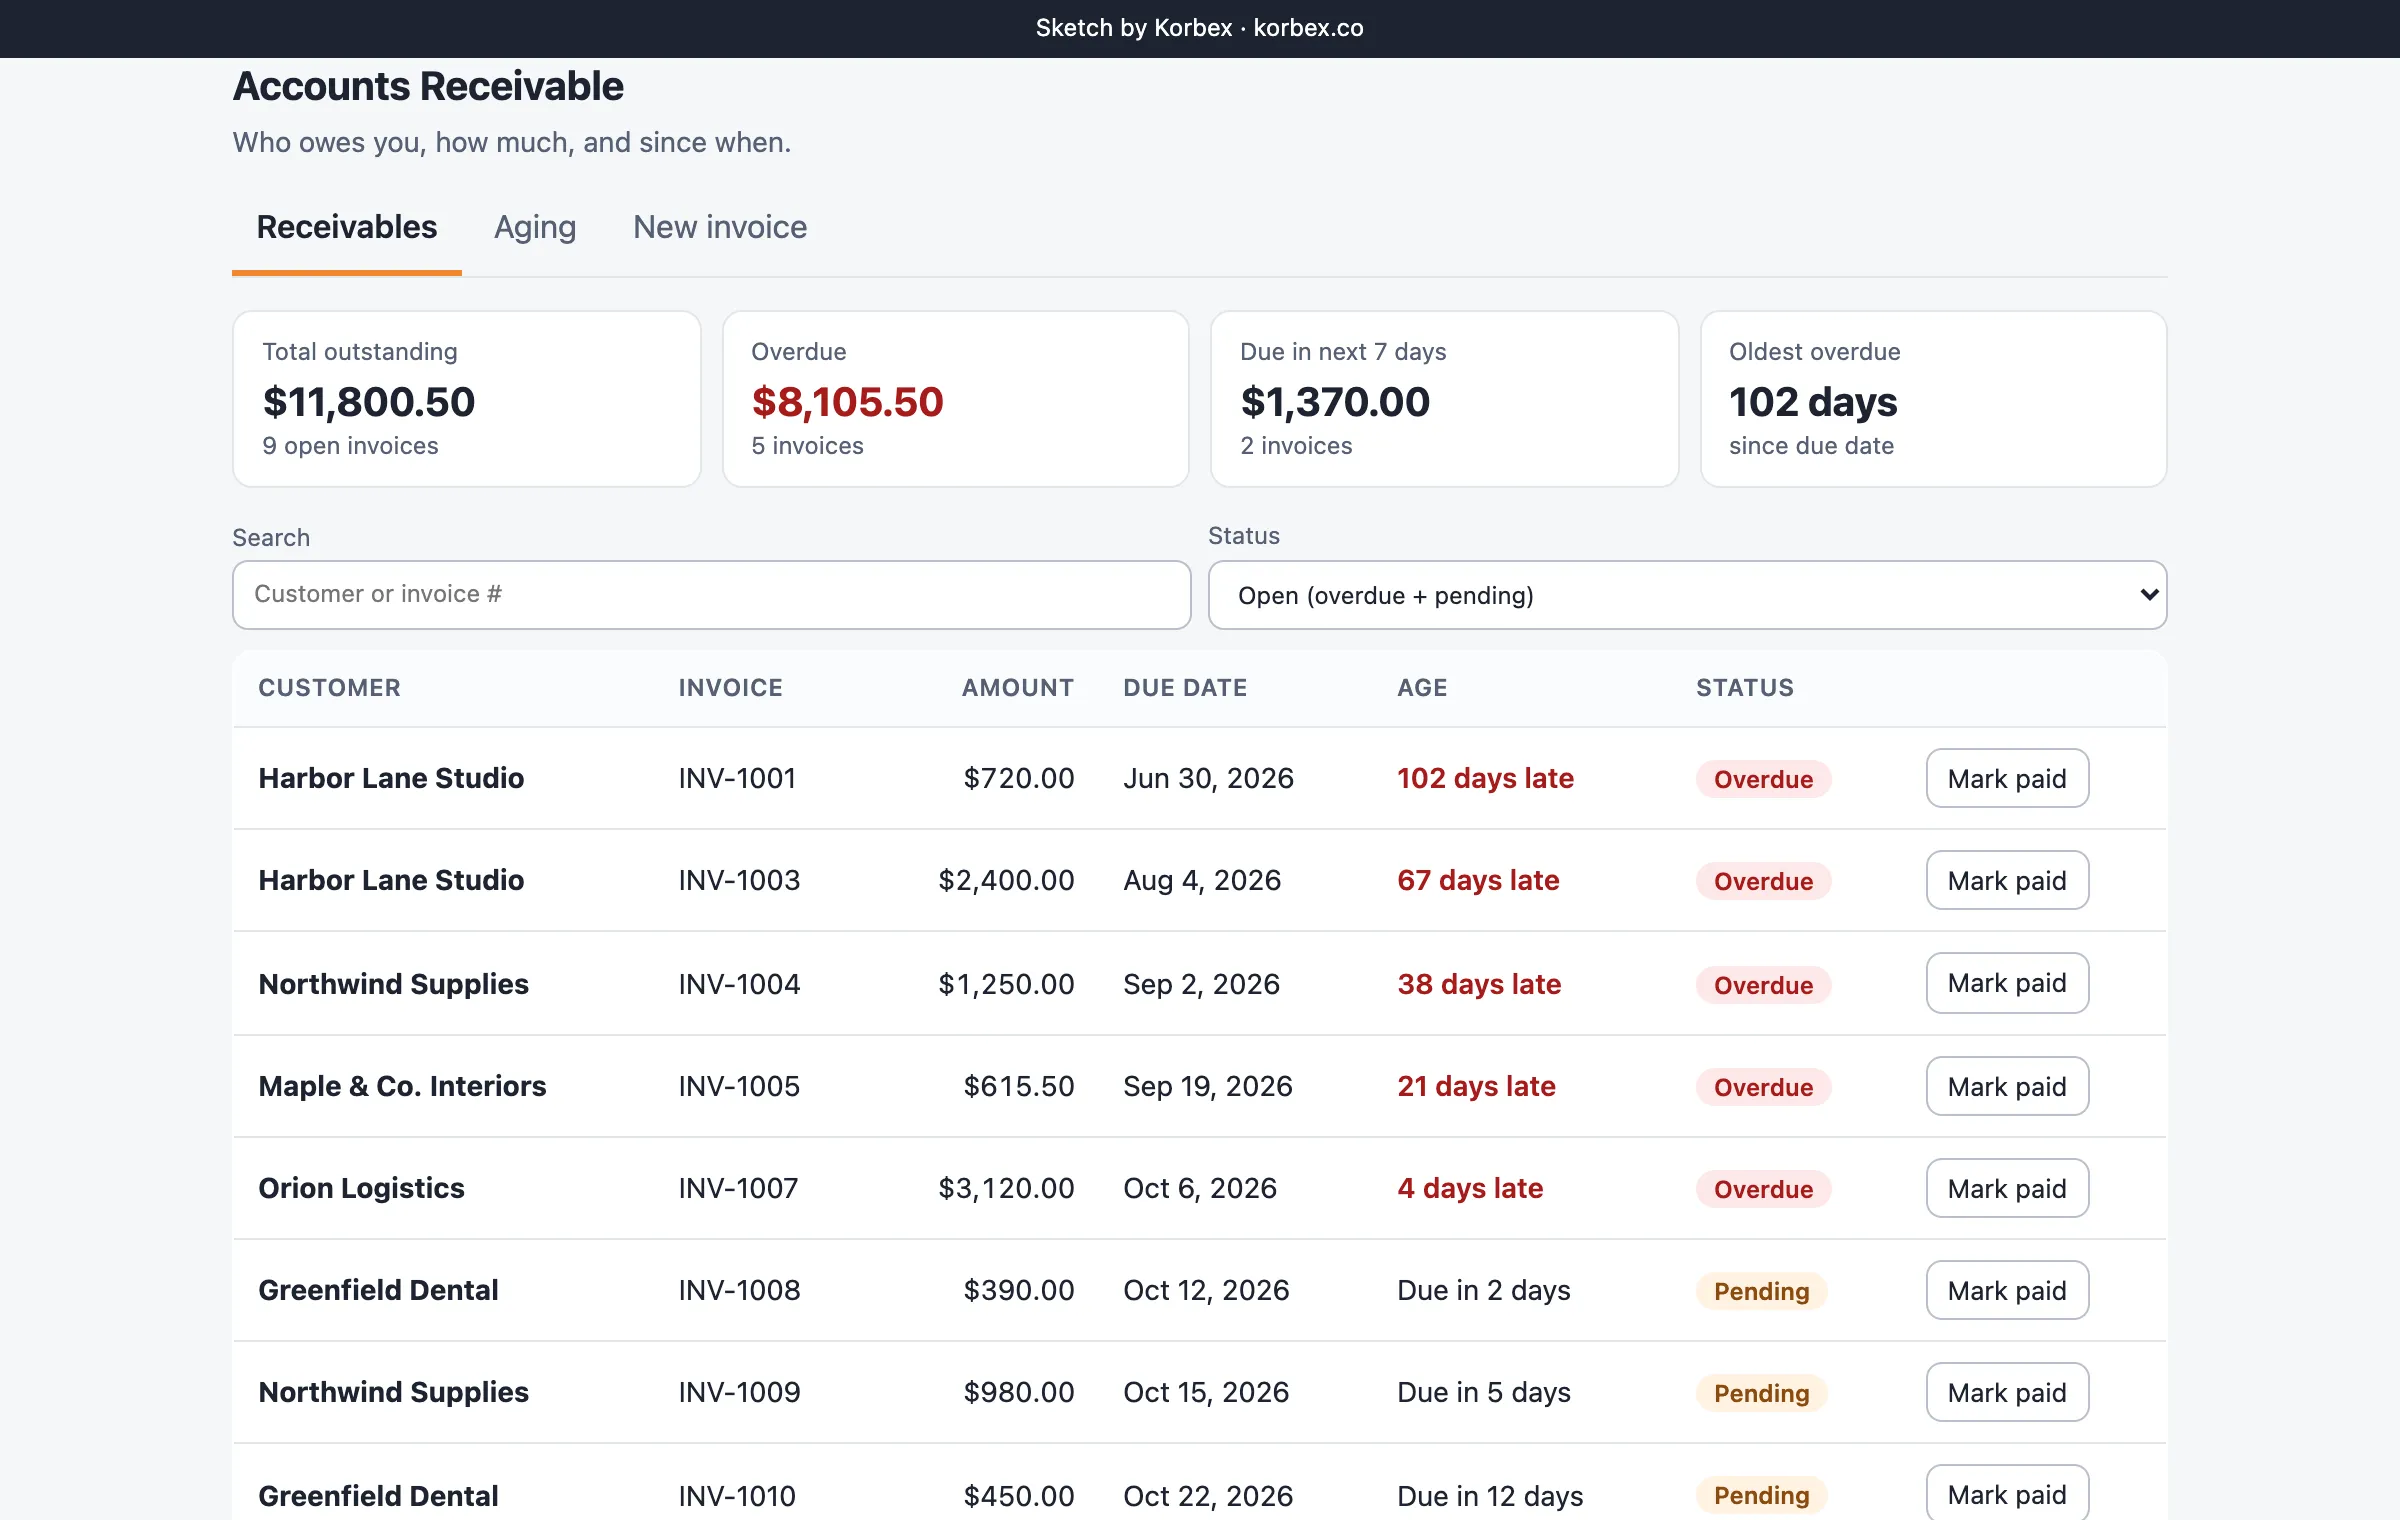2400x1520 pixels.
Task: Select Maple & Co. Interiors customer name
Action: (x=402, y=1086)
